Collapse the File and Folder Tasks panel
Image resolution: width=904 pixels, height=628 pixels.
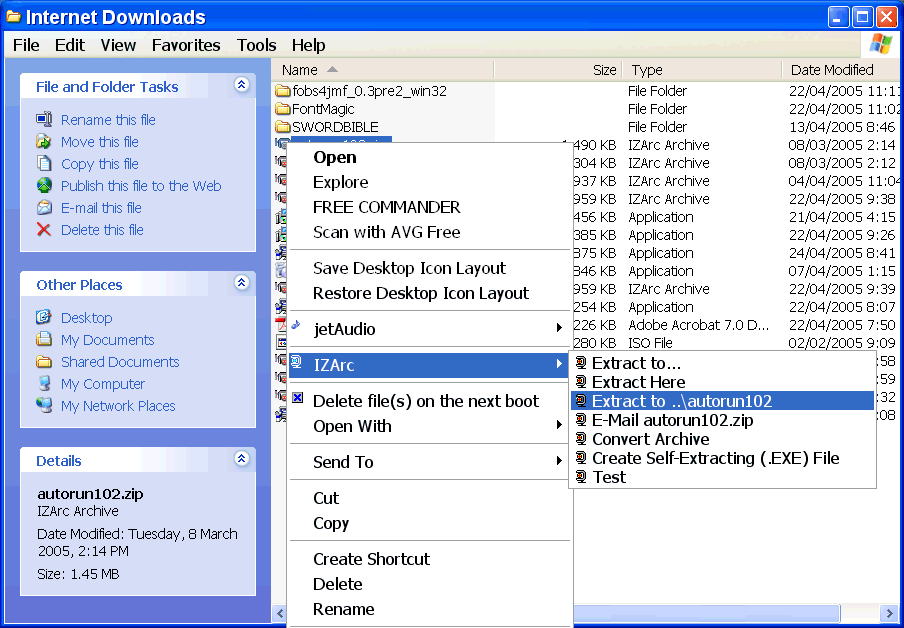coord(242,85)
